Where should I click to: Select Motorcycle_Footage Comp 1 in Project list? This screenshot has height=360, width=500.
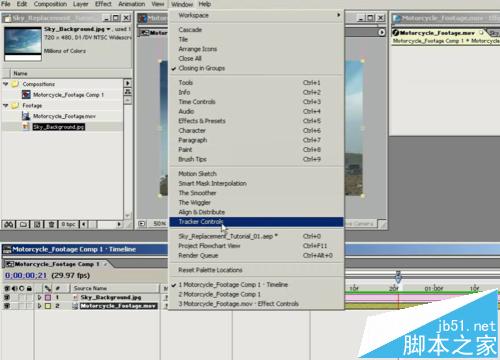68,95
